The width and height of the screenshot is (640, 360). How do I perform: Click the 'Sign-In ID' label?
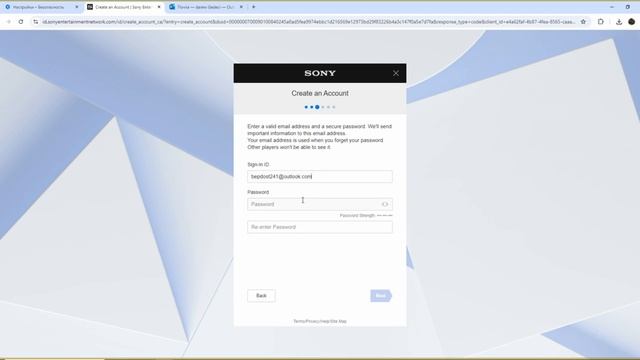click(258, 164)
